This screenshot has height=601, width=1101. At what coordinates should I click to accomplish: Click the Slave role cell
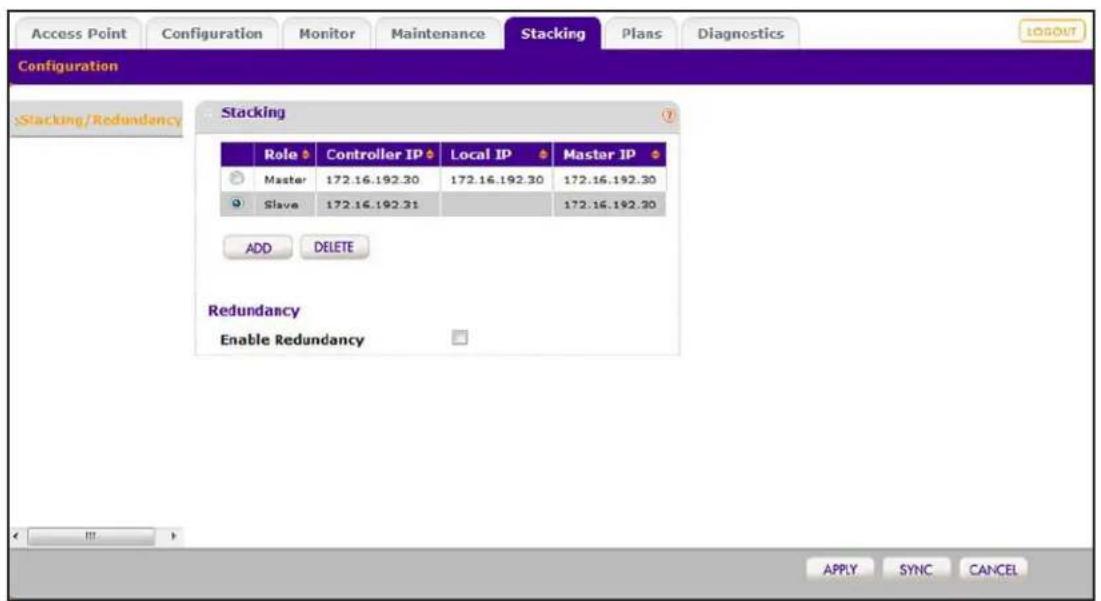(x=285, y=204)
